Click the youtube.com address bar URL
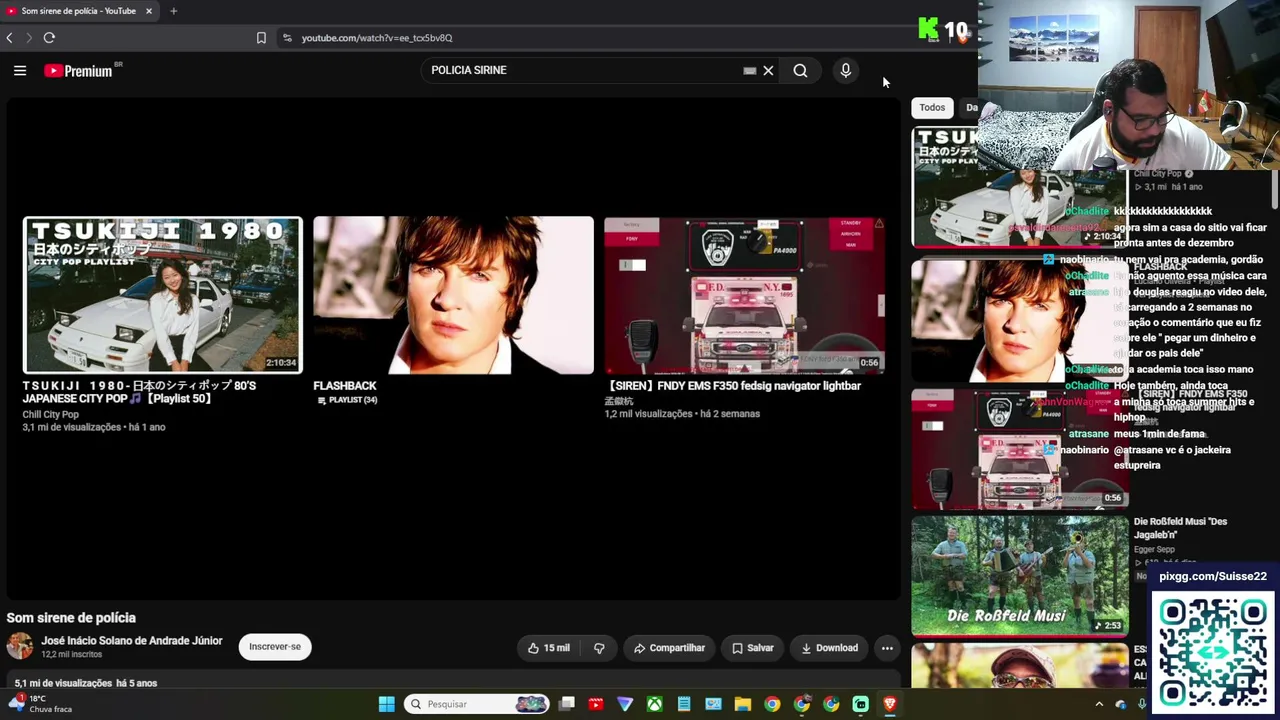The width and height of the screenshot is (1280, 720). [x=377, y=38]
